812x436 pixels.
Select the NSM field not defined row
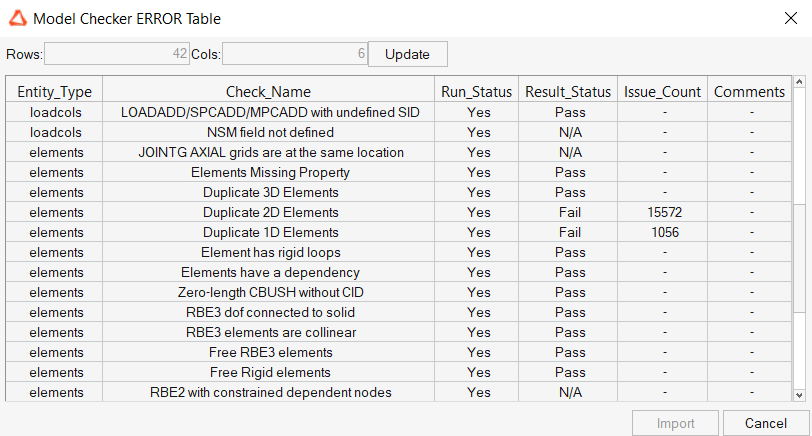tap(270, 132)
